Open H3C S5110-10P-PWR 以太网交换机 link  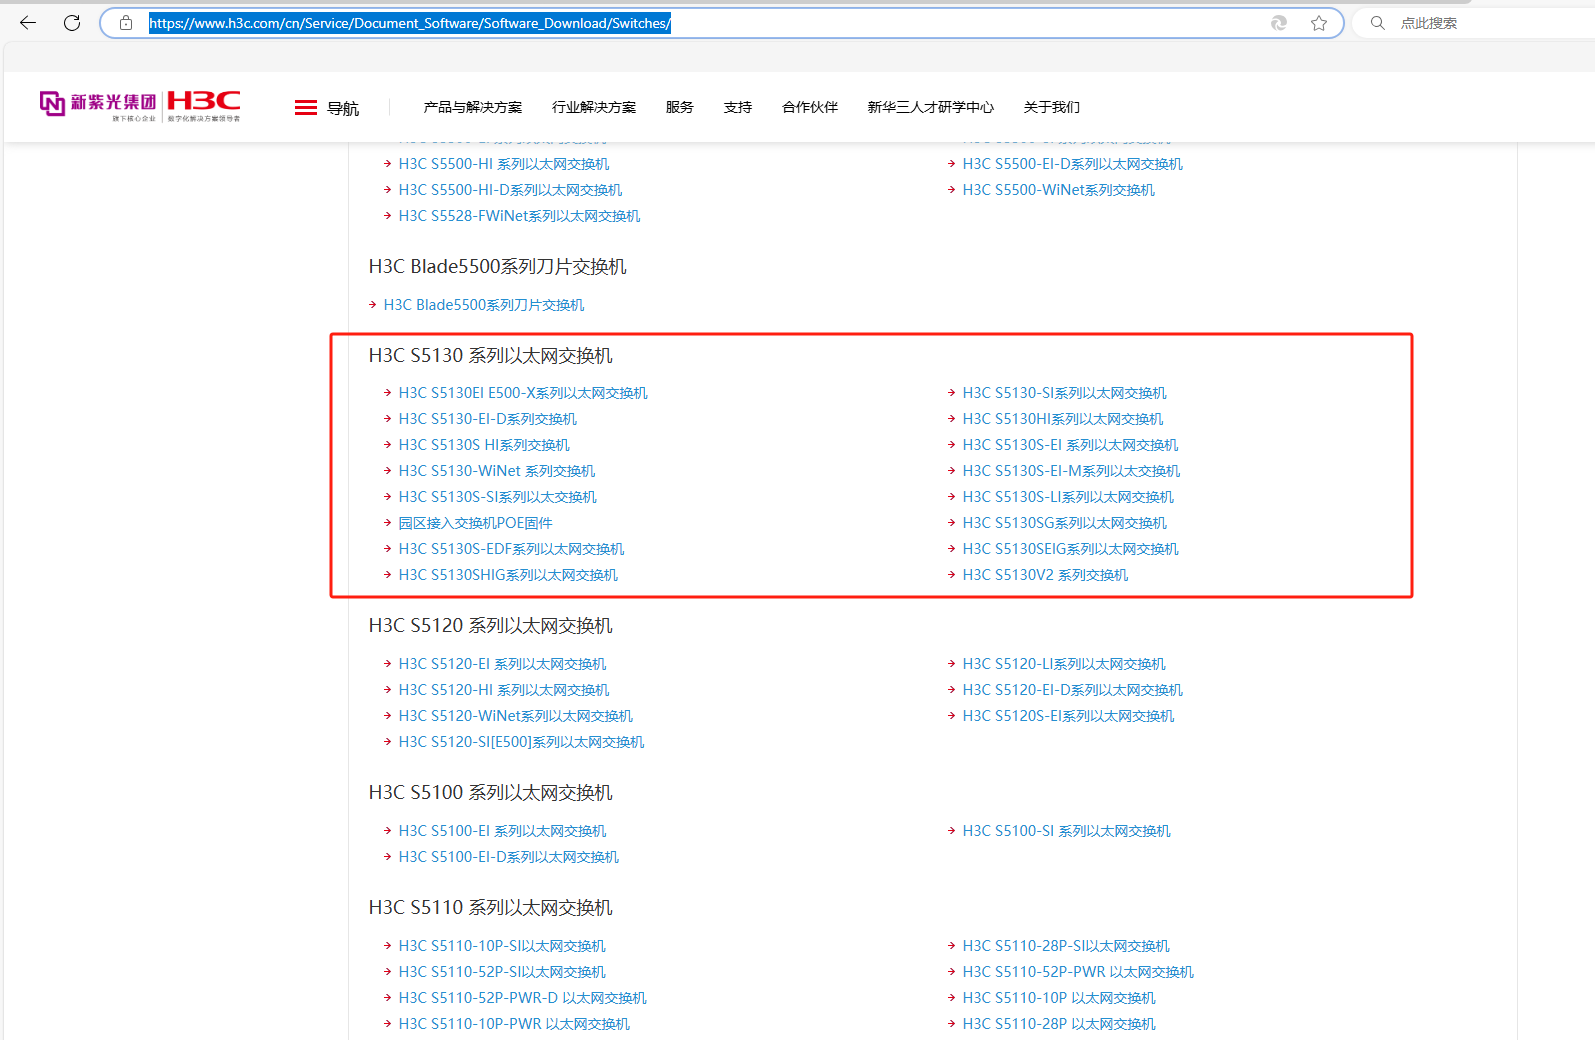point(514,1024)
